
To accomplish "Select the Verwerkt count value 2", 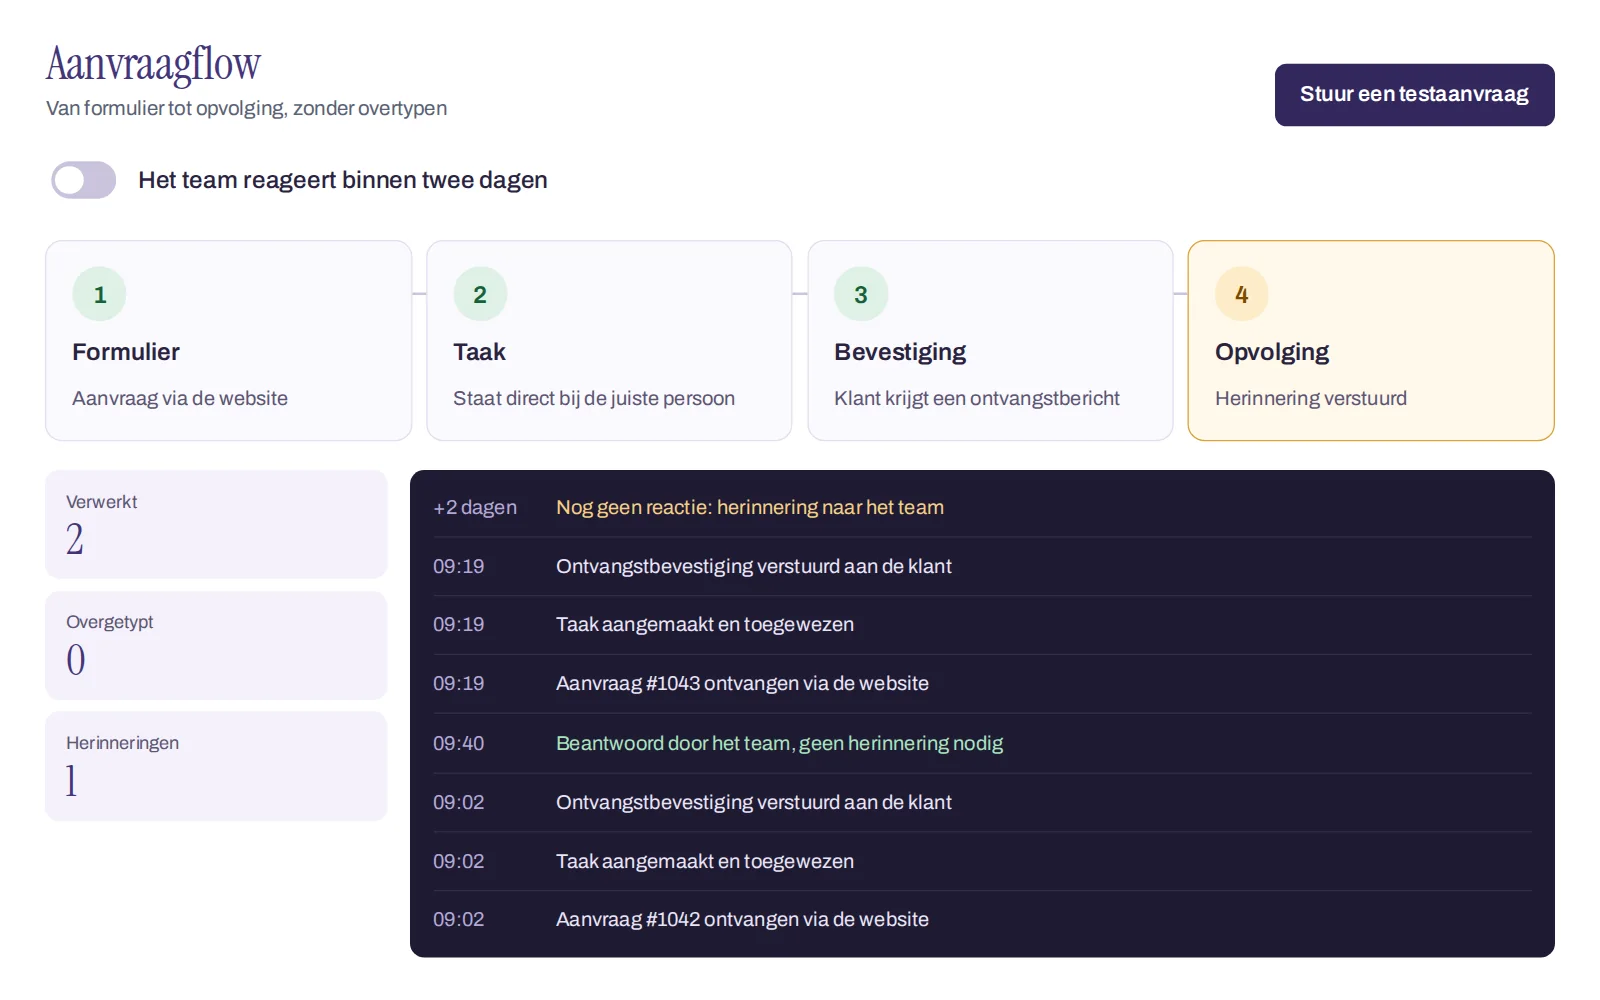I will pyautogui.click(x=75, y=539).
